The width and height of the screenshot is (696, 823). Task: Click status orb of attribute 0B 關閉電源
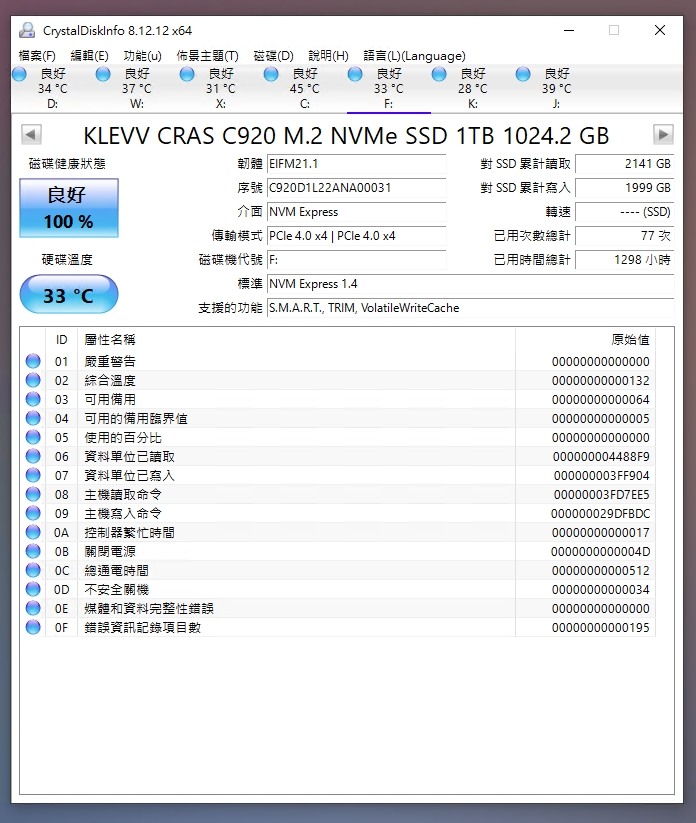(33, 551)
